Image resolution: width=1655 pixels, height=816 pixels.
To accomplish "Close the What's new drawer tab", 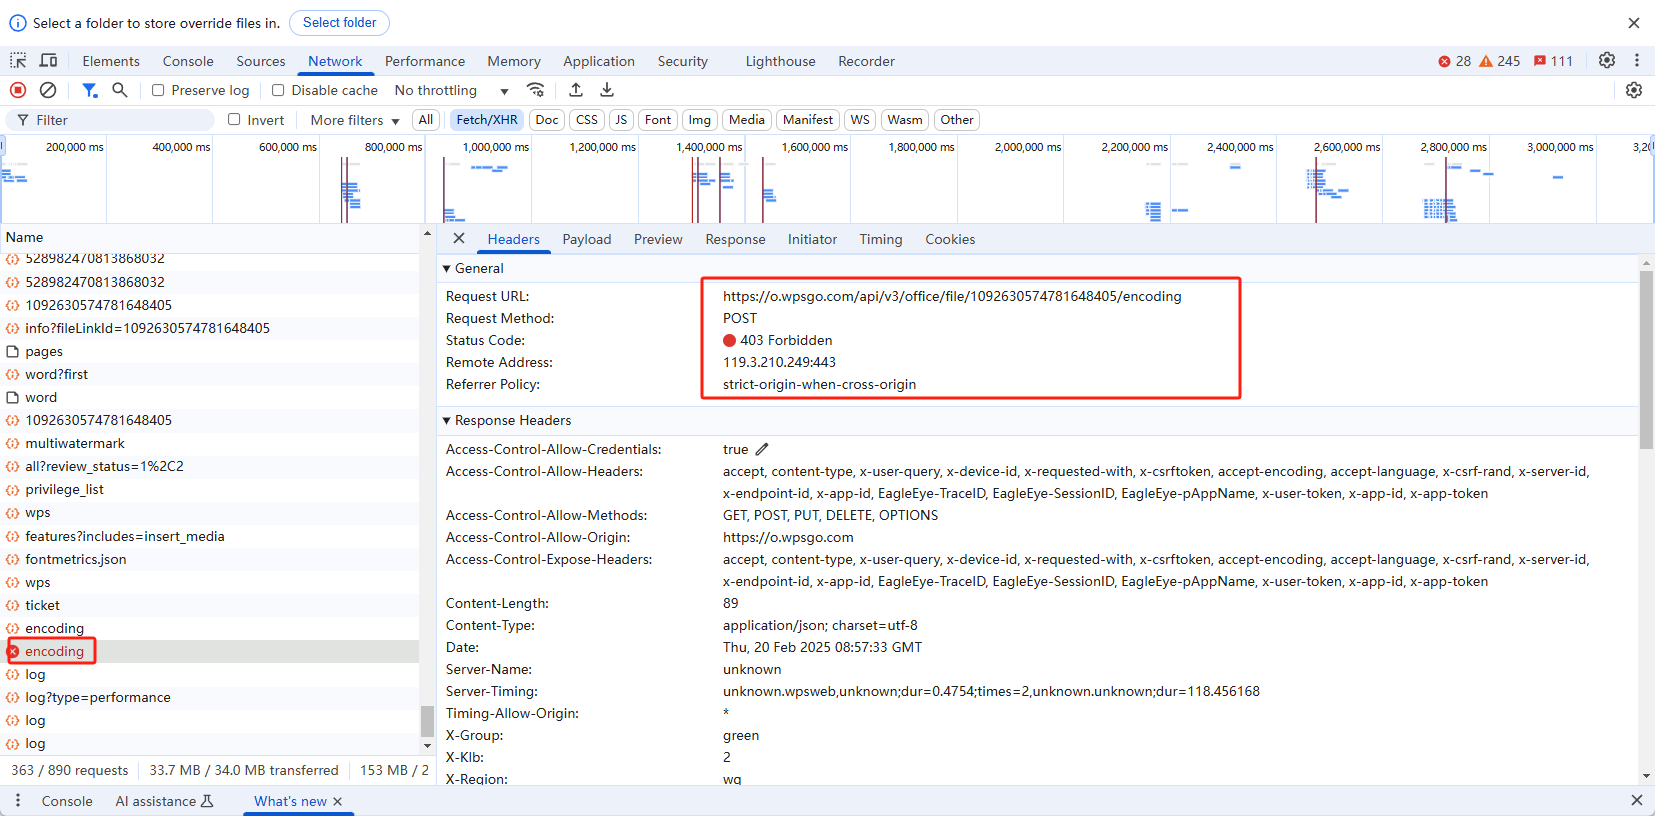I will tap(338, 801).
